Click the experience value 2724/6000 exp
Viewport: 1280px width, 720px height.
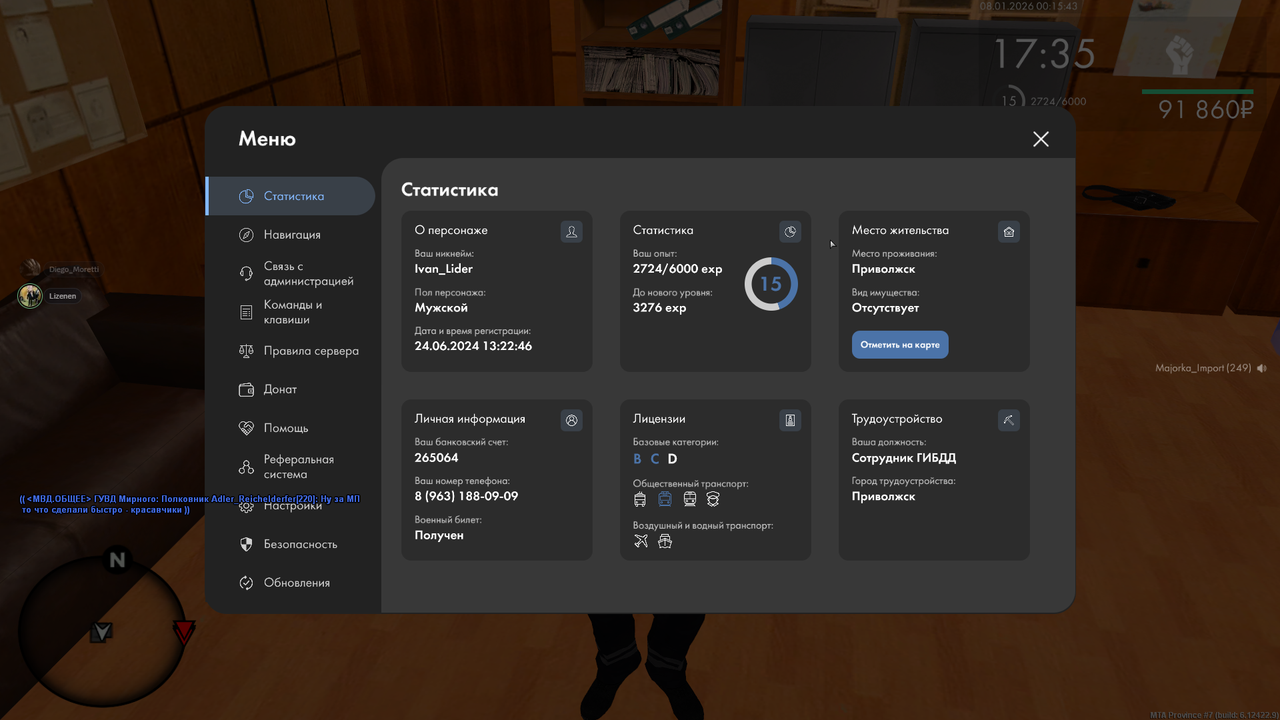pos(678,269)
